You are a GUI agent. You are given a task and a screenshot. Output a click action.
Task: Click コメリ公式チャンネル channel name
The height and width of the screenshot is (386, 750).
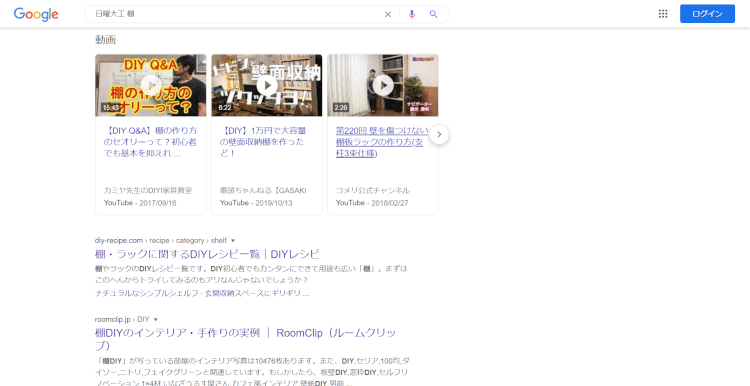point(373,190)
